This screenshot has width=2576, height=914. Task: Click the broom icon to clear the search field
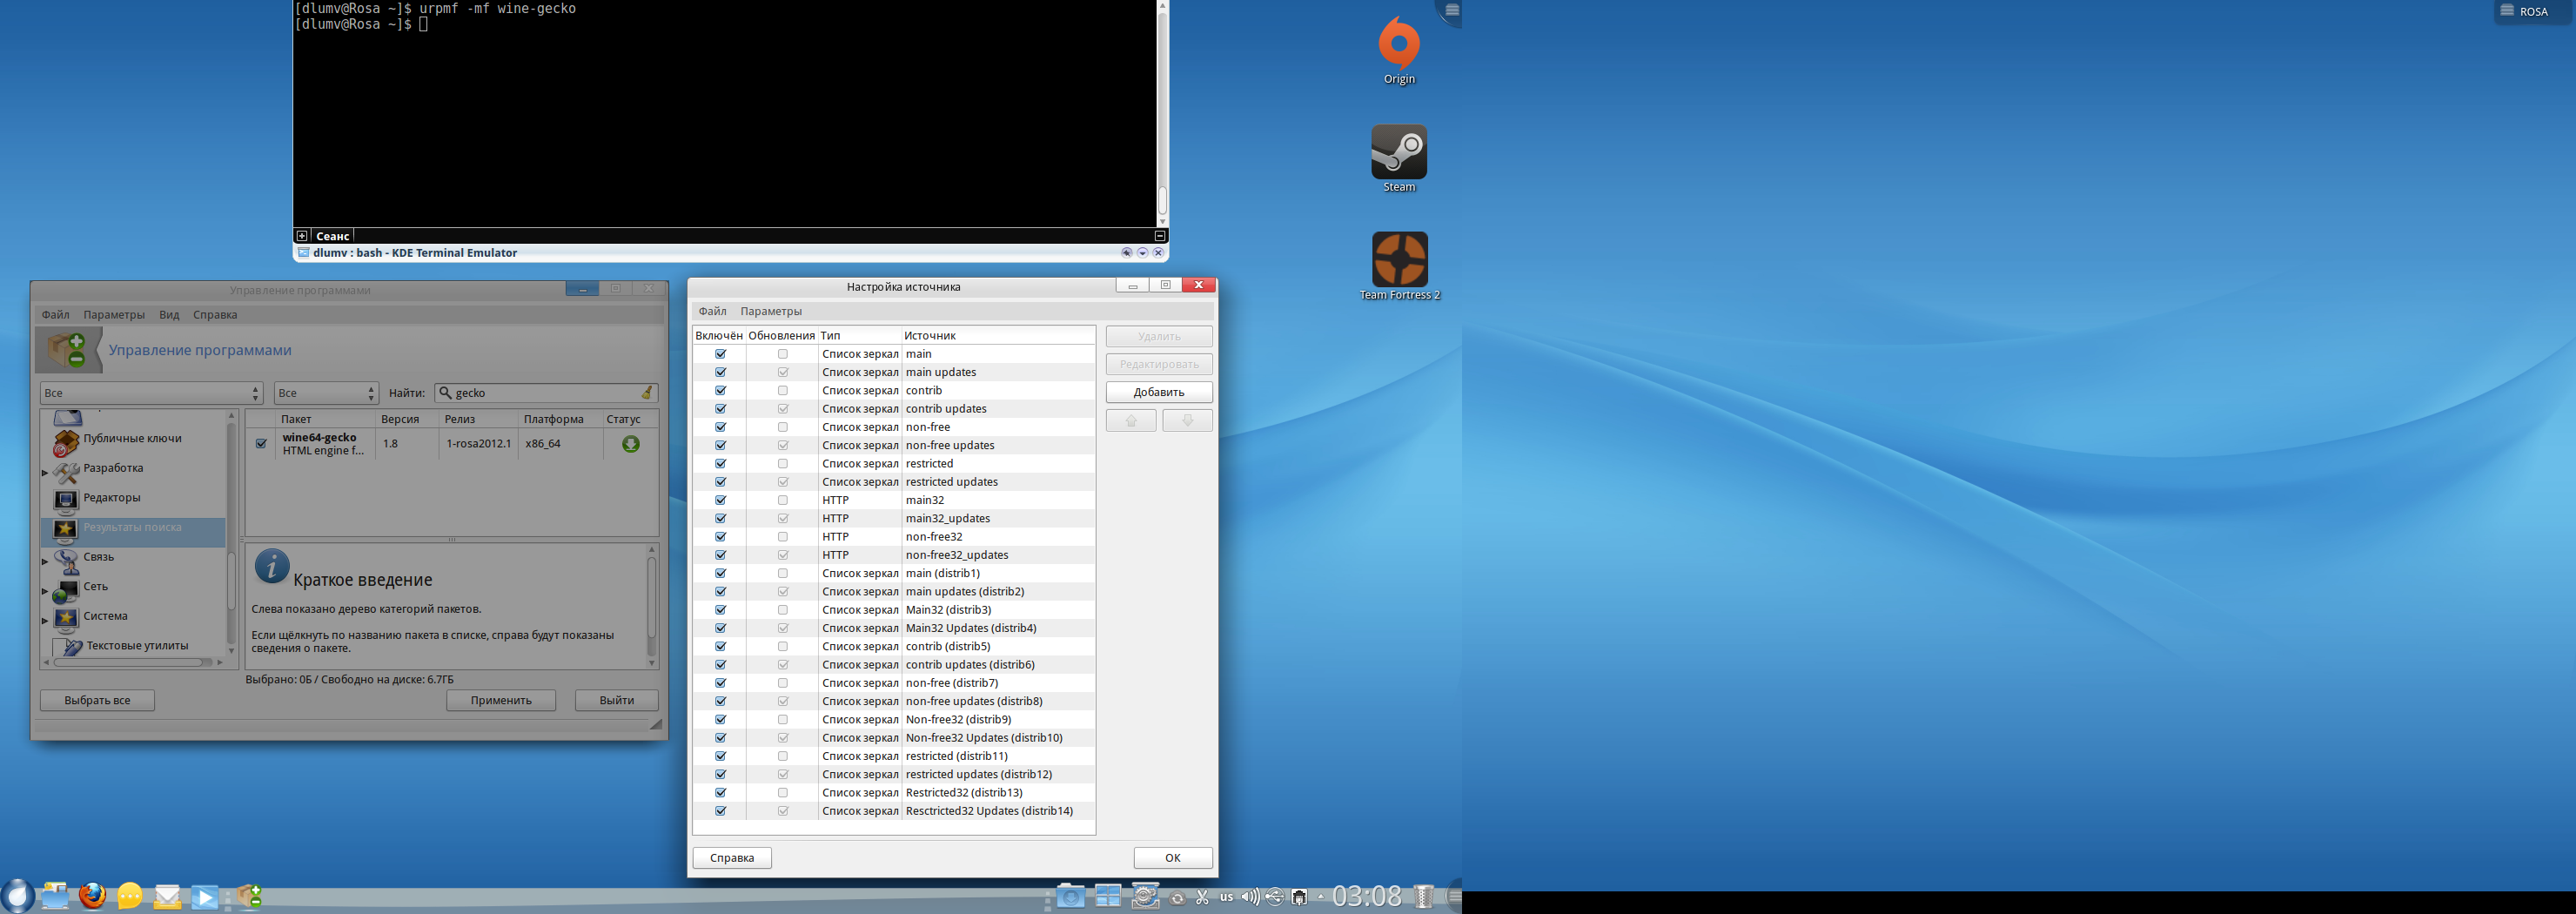[x=647, y=393]
